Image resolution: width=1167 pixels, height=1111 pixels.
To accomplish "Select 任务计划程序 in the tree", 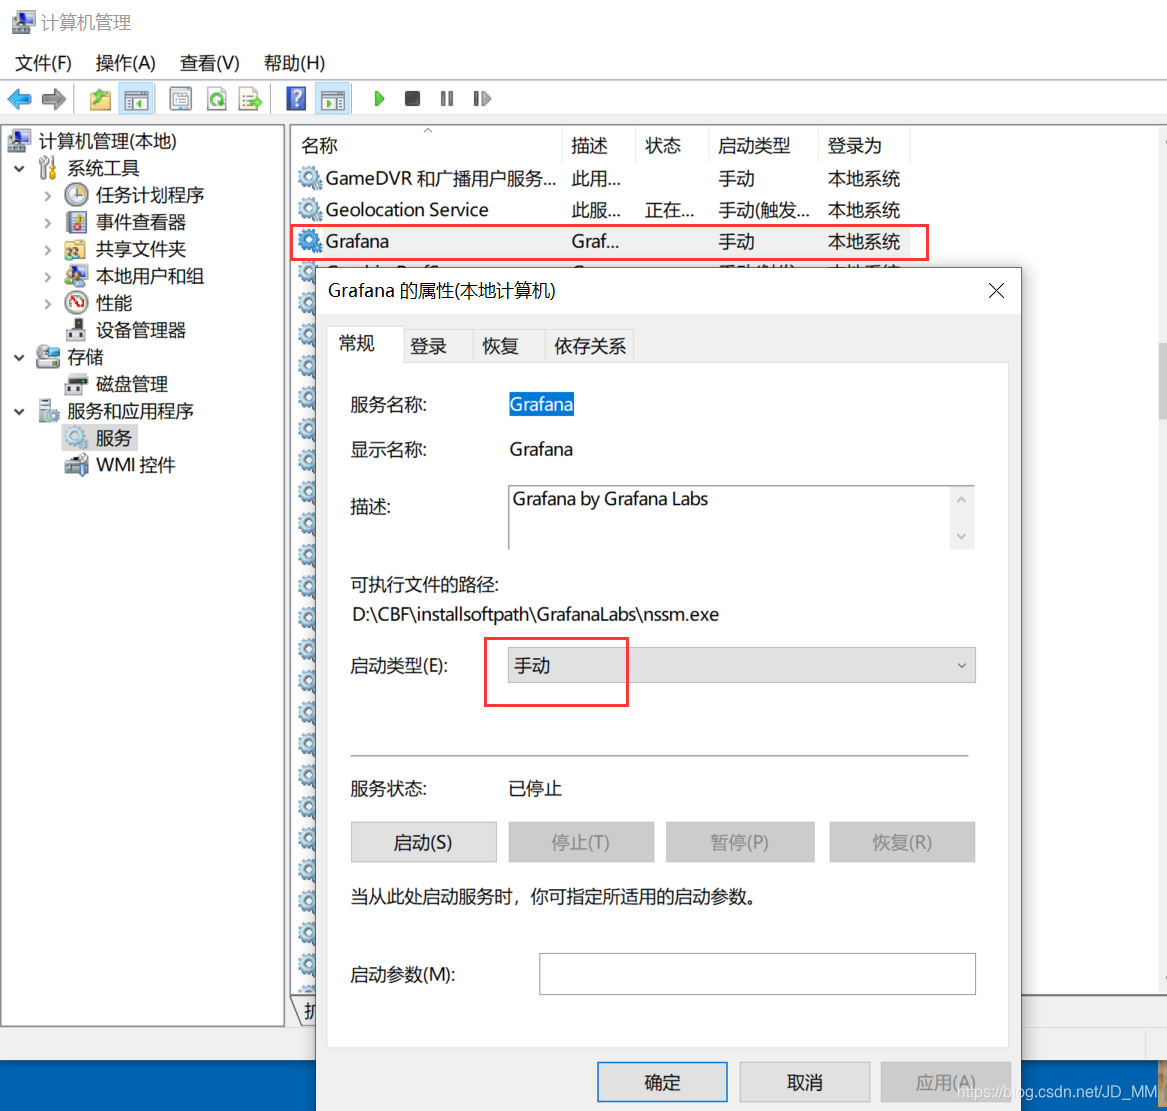I will 150,195.
